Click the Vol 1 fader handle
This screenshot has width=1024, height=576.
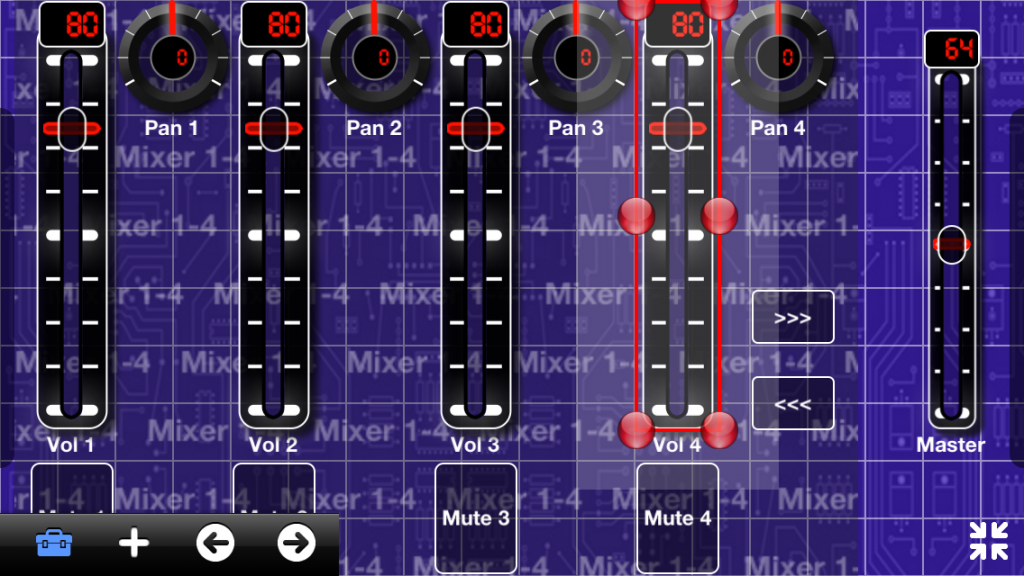(72, 129)
